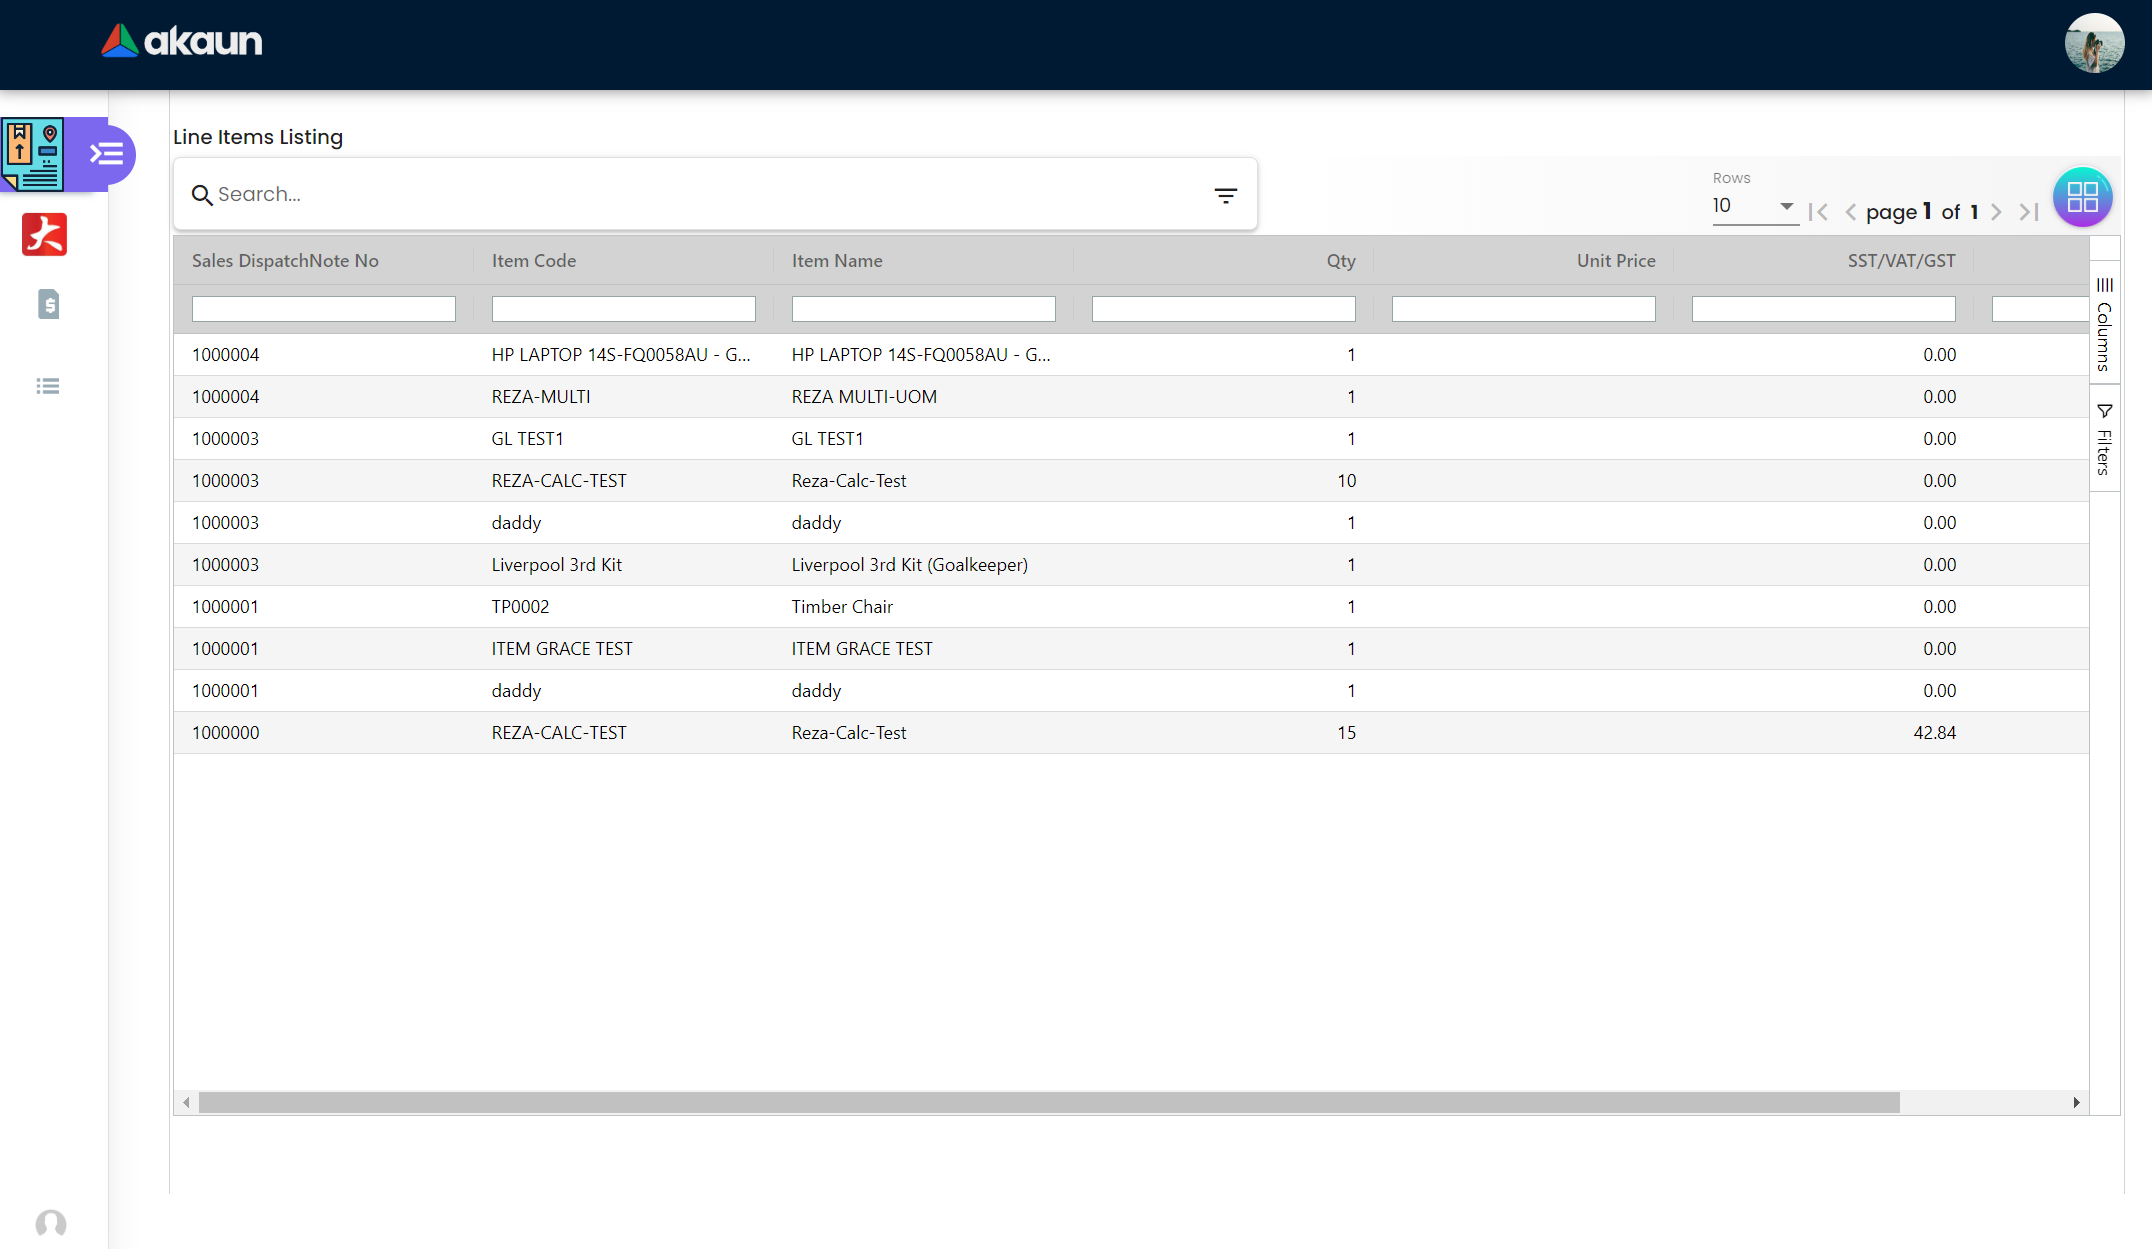Open the Columns side panel tab
This screenshot has height=1249, width=2152.
pyautogui.click(x=2104, y=325)
